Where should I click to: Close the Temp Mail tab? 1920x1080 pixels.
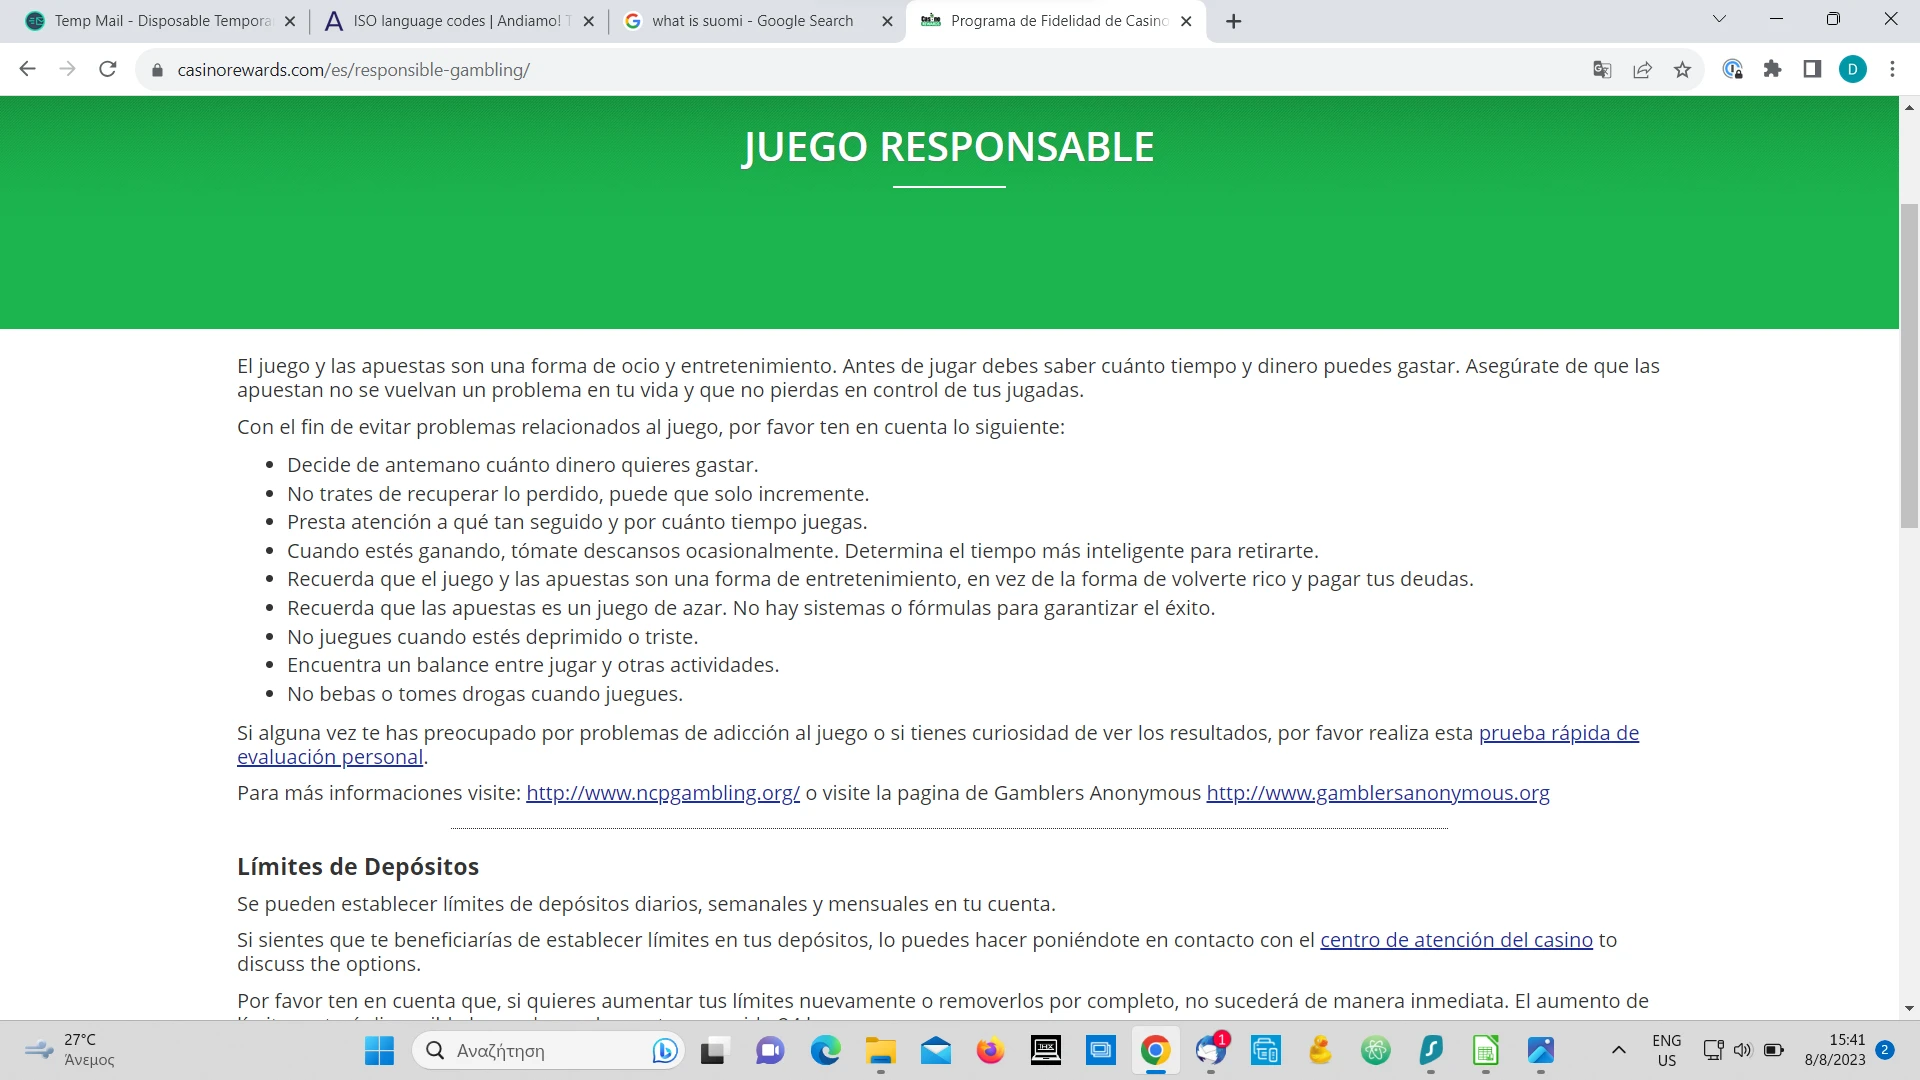coord(290,21)
